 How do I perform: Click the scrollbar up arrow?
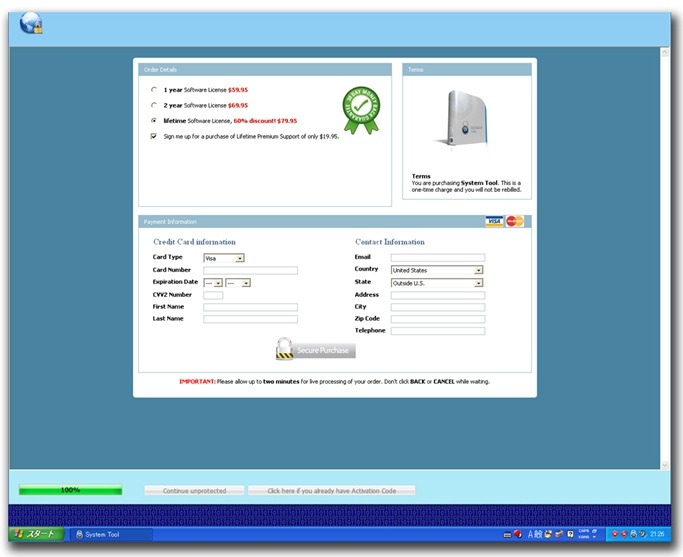(x=665, y=52)
